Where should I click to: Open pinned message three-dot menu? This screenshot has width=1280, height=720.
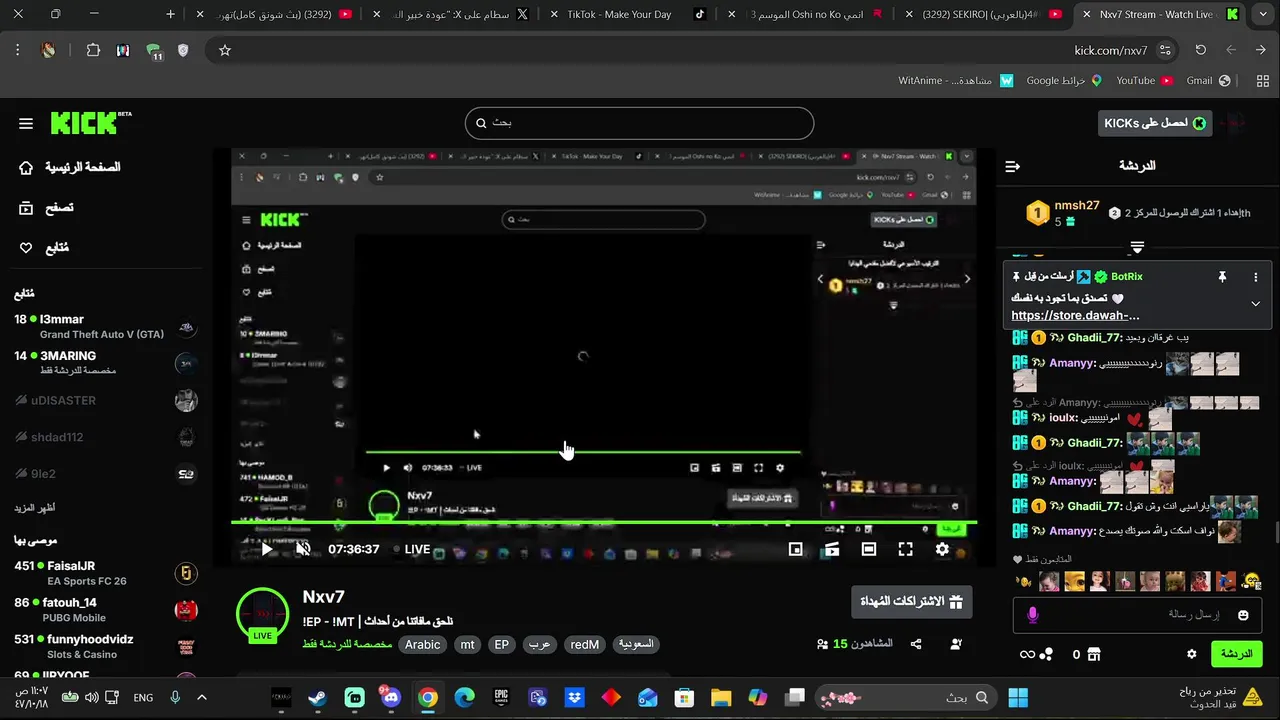pyautogui.click(x=1256, y=277)
